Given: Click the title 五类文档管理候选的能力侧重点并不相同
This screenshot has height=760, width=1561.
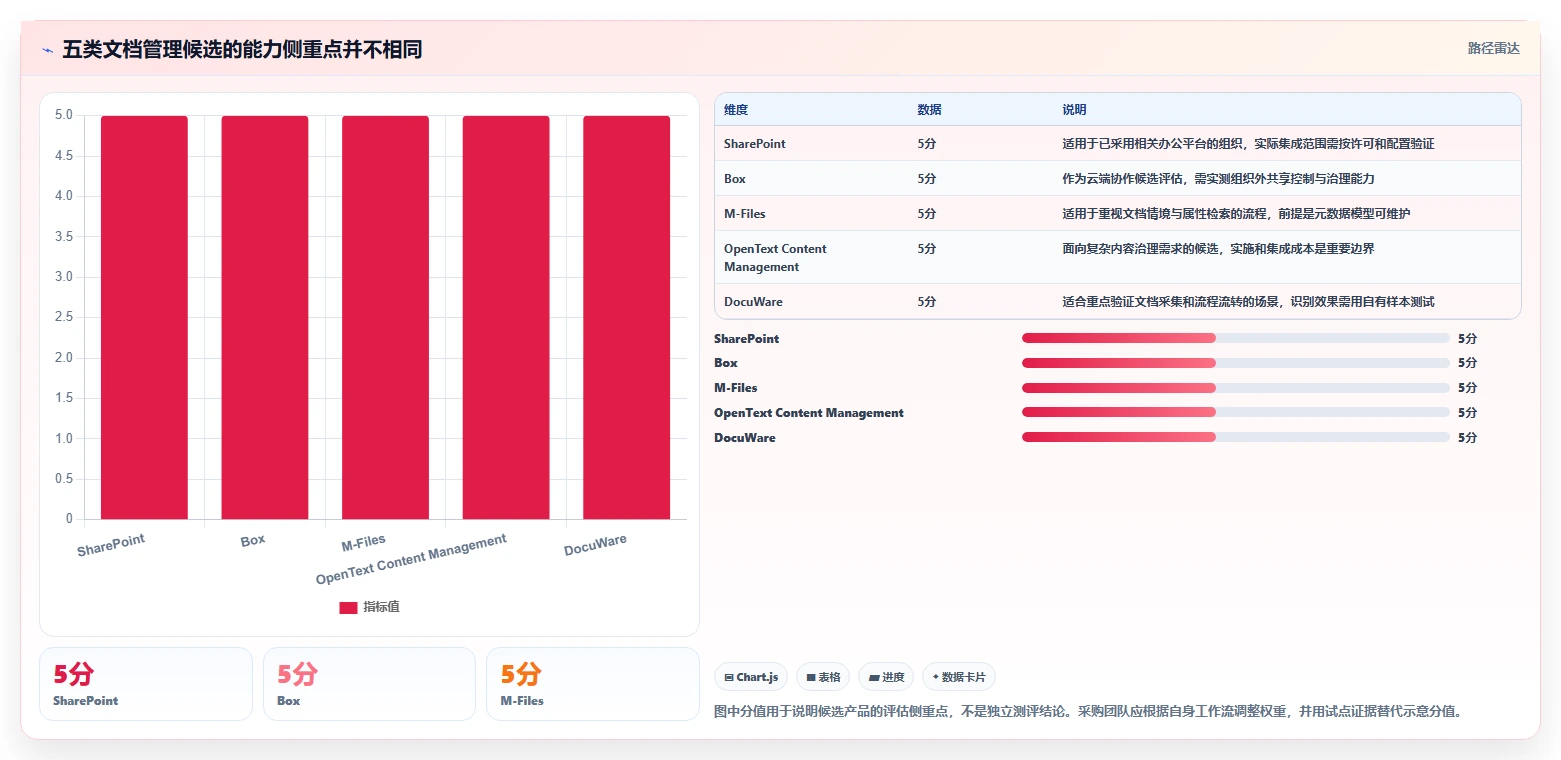Looking at the screenshot, I should coord(242,49).
